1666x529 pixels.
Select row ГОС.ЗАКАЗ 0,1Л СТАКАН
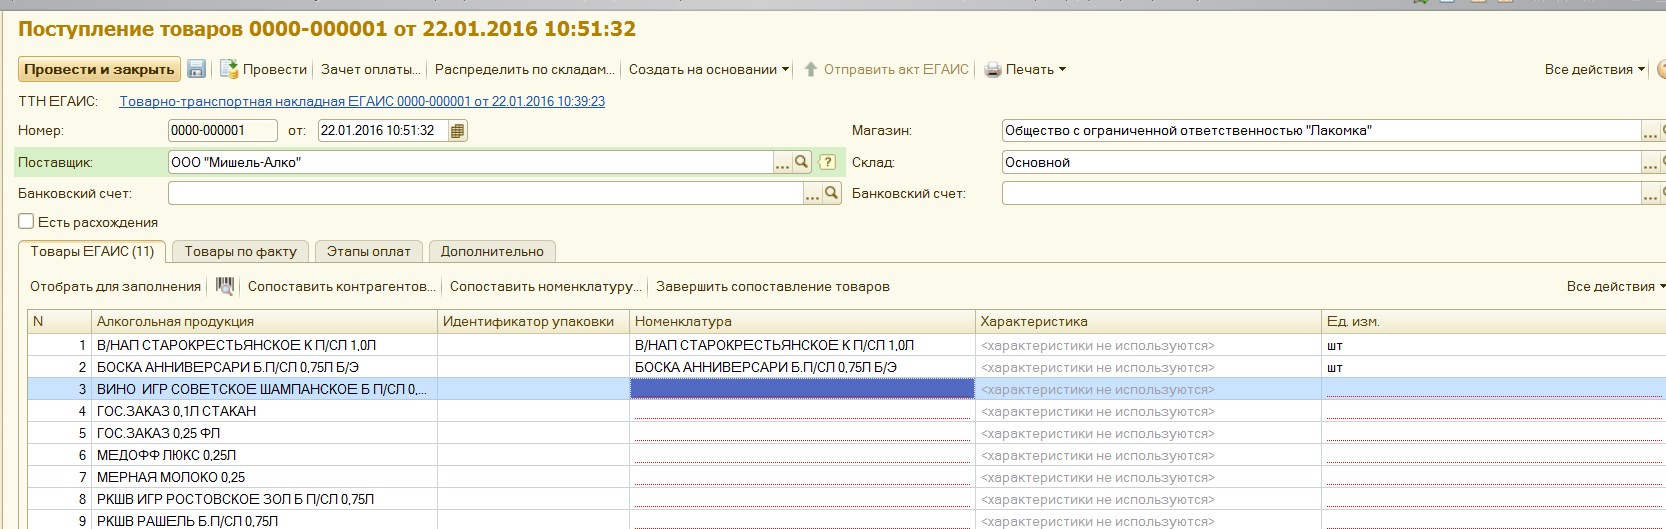(x=176, y=412)
